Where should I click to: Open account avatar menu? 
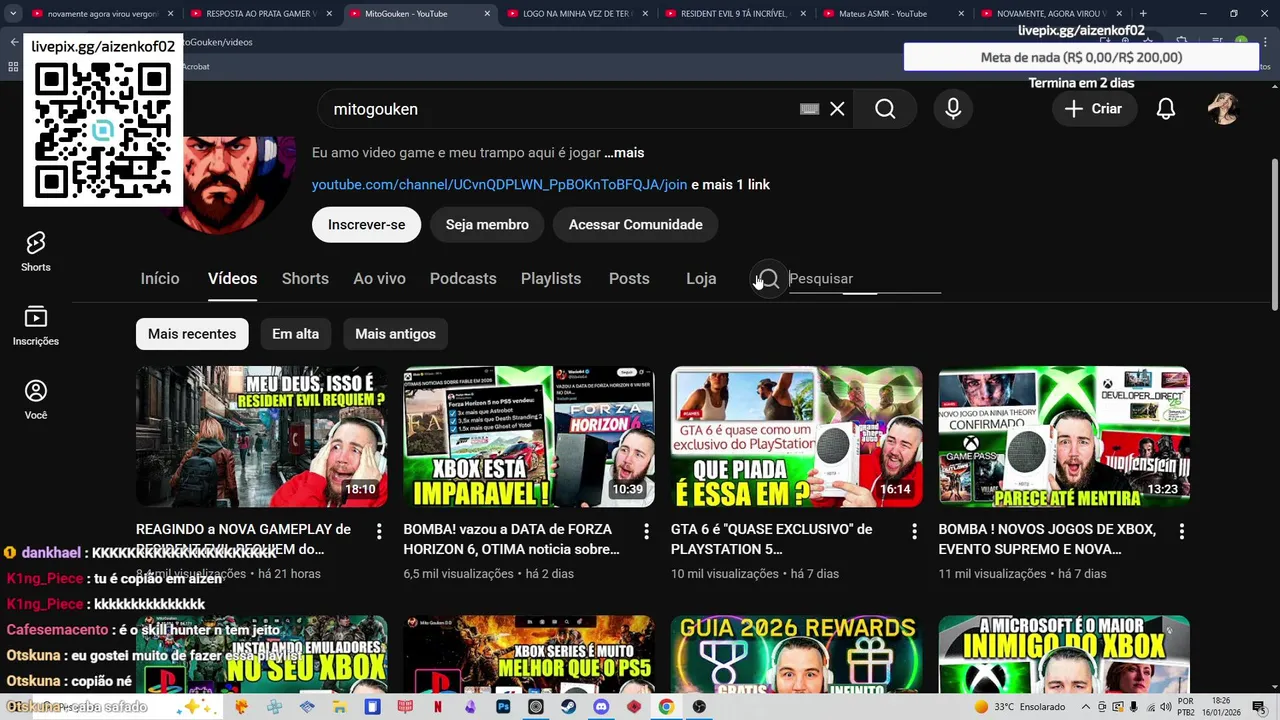point(1223,109)
